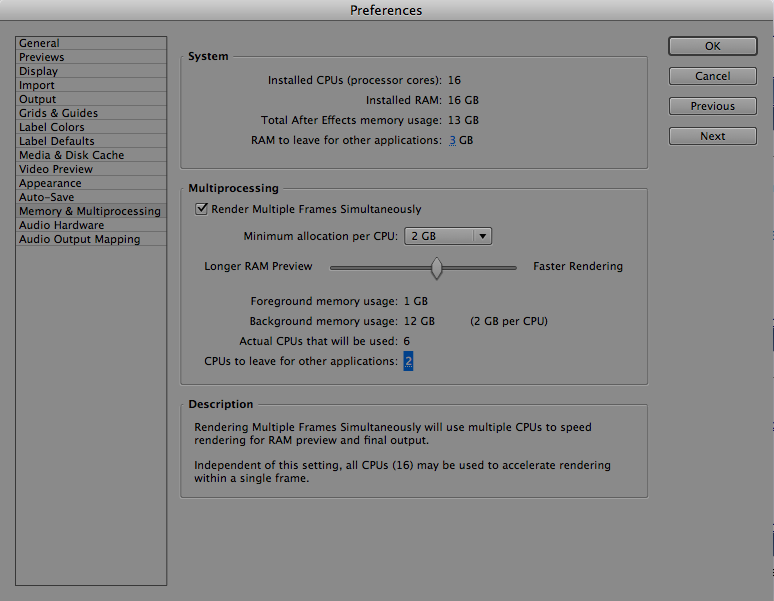Image resolution: width=774 pixels, height=601 pixels.
Task: Uncheck Render Multiple Frames Simultaneously checkbox
Action: coord(202,210)
